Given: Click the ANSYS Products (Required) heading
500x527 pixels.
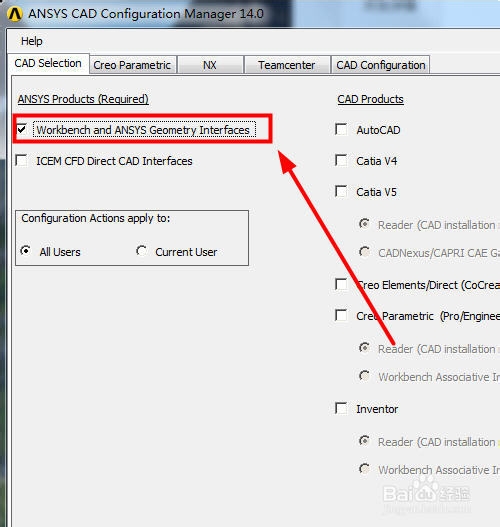Looking at the screenshot, I should pyautogui.click(x=83, y=99).
